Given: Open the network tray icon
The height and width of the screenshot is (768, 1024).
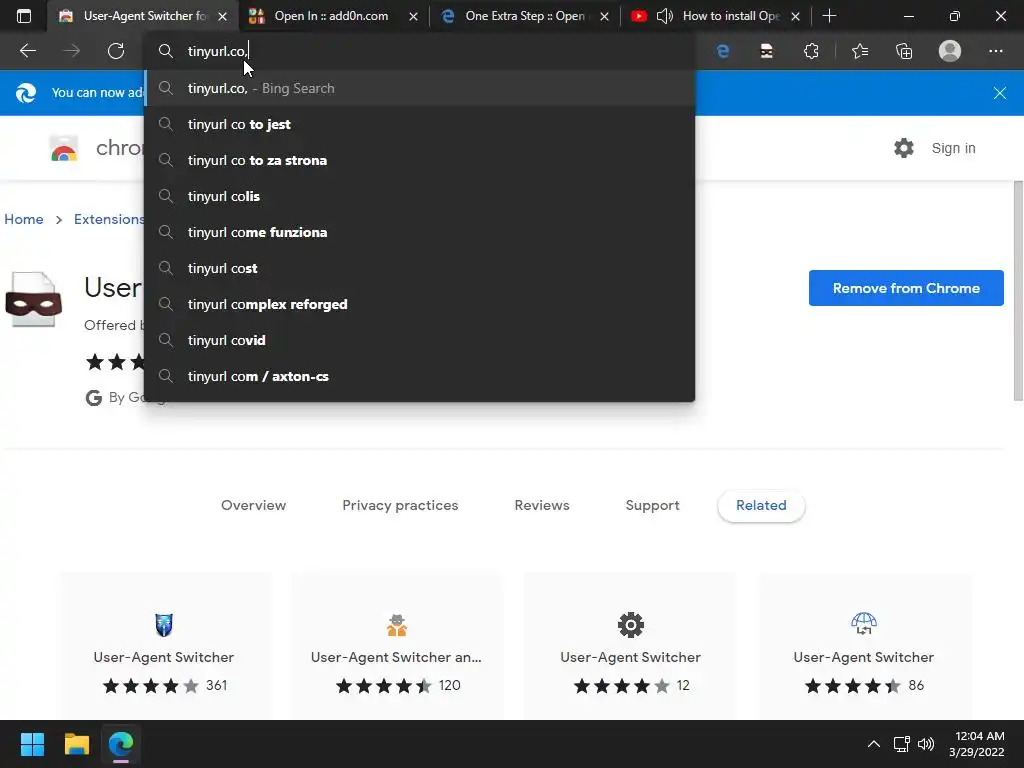Looking at the screenshot, I should point(902,744).
